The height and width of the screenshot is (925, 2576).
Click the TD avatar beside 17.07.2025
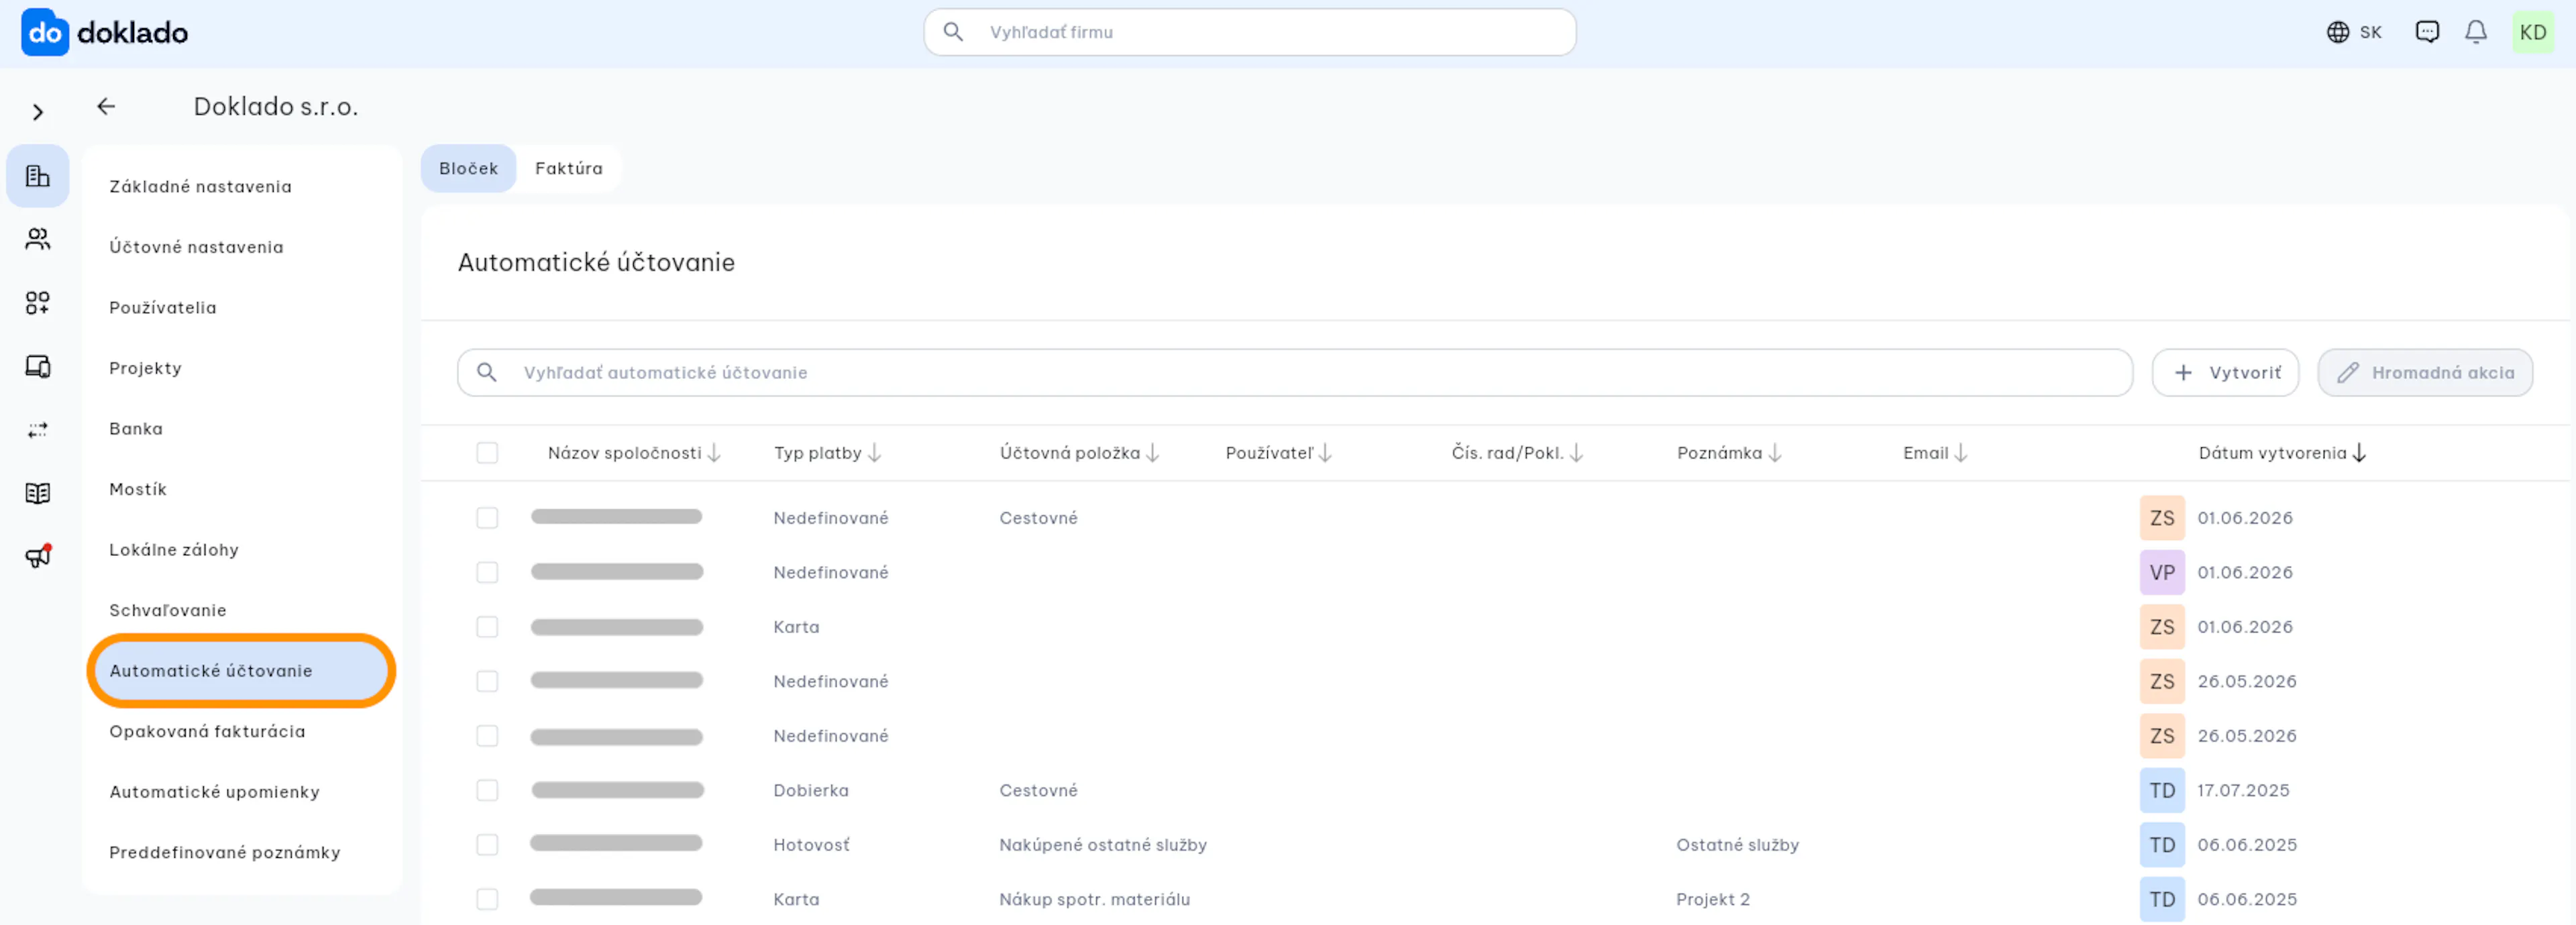2162,790
